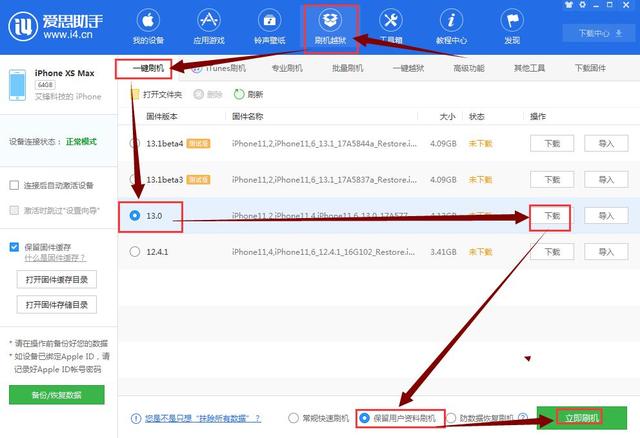Click 未下载 status in the 13.1beta3 row
This screenshot has width=640, height=438.
point(480,180)
